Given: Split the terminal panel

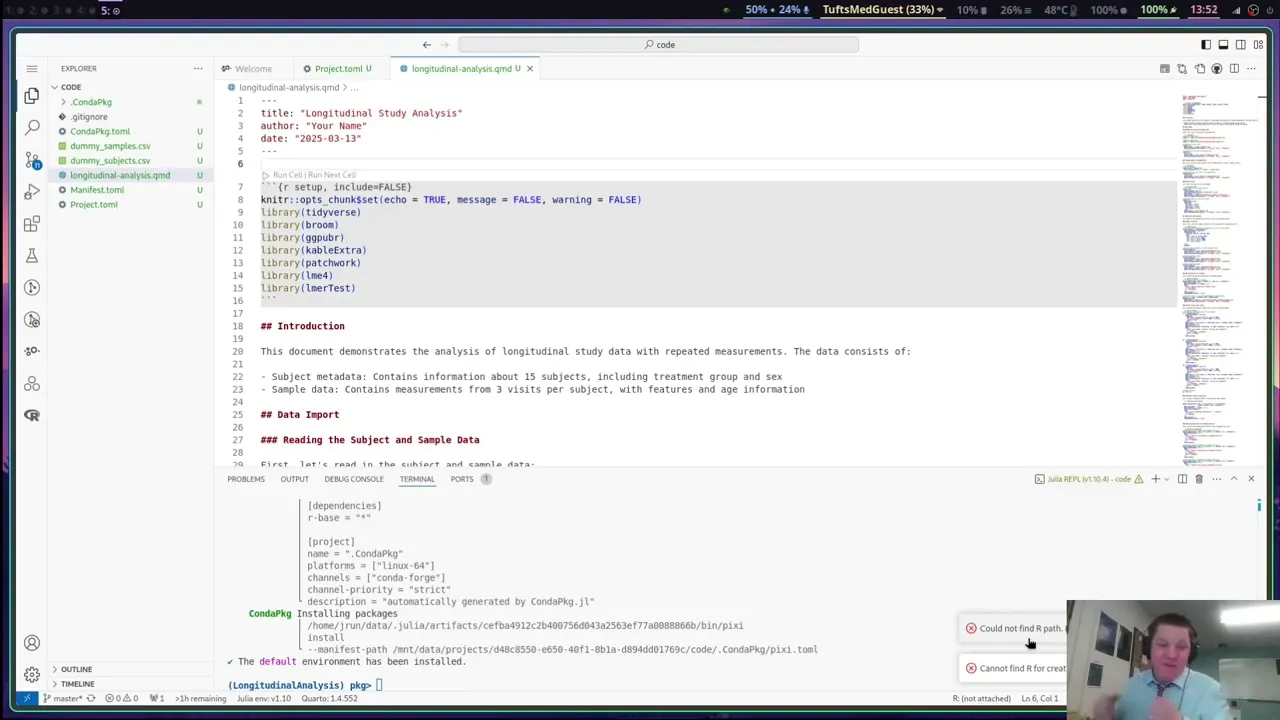Looking at the screenshot, I should point(1182,479).
